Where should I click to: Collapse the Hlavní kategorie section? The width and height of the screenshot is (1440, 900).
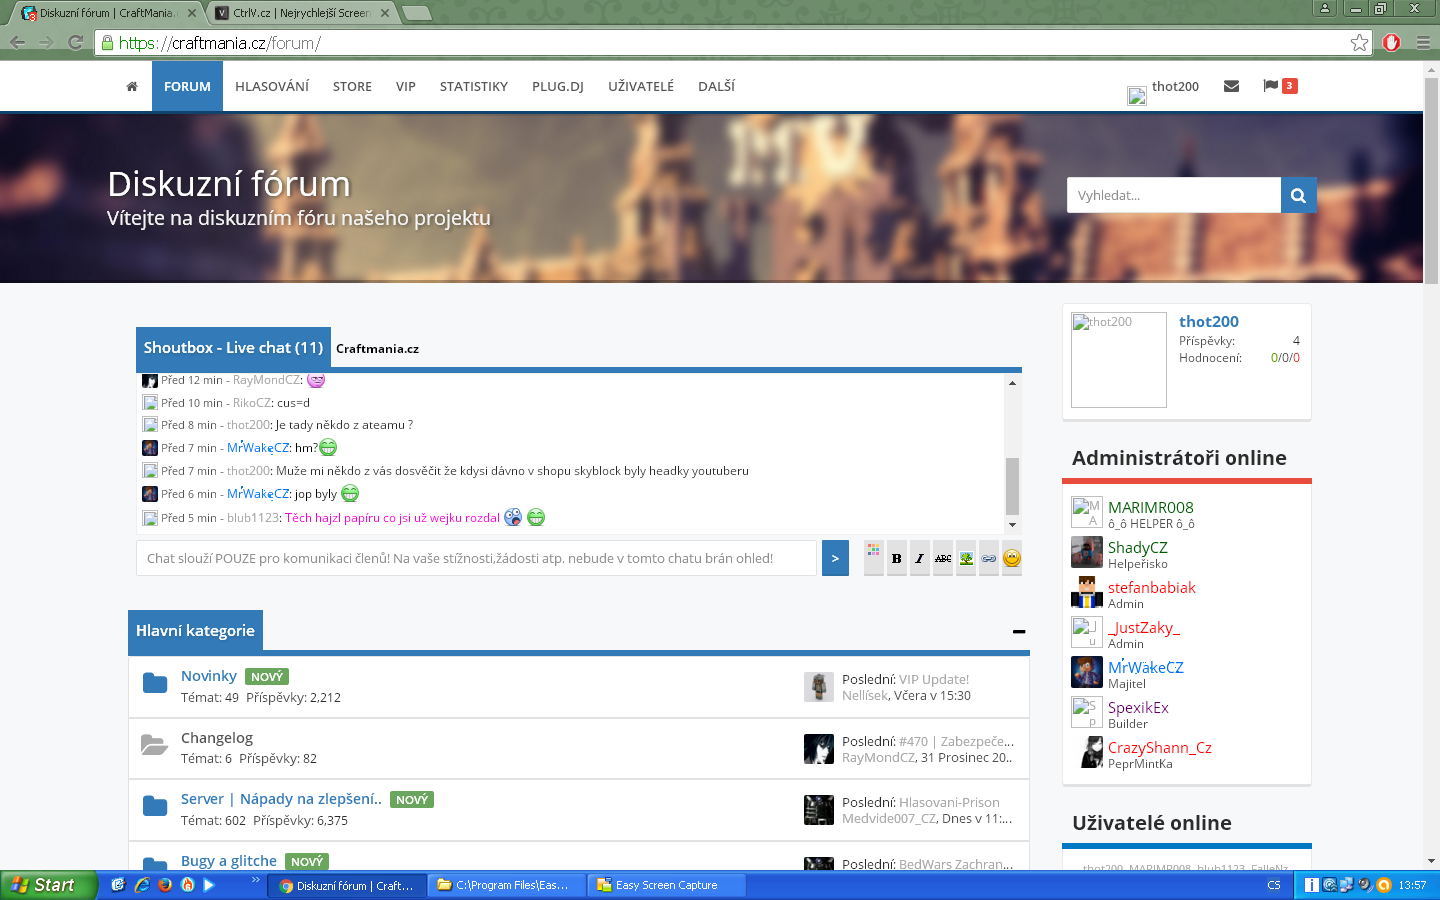(x=1018, y=631)
